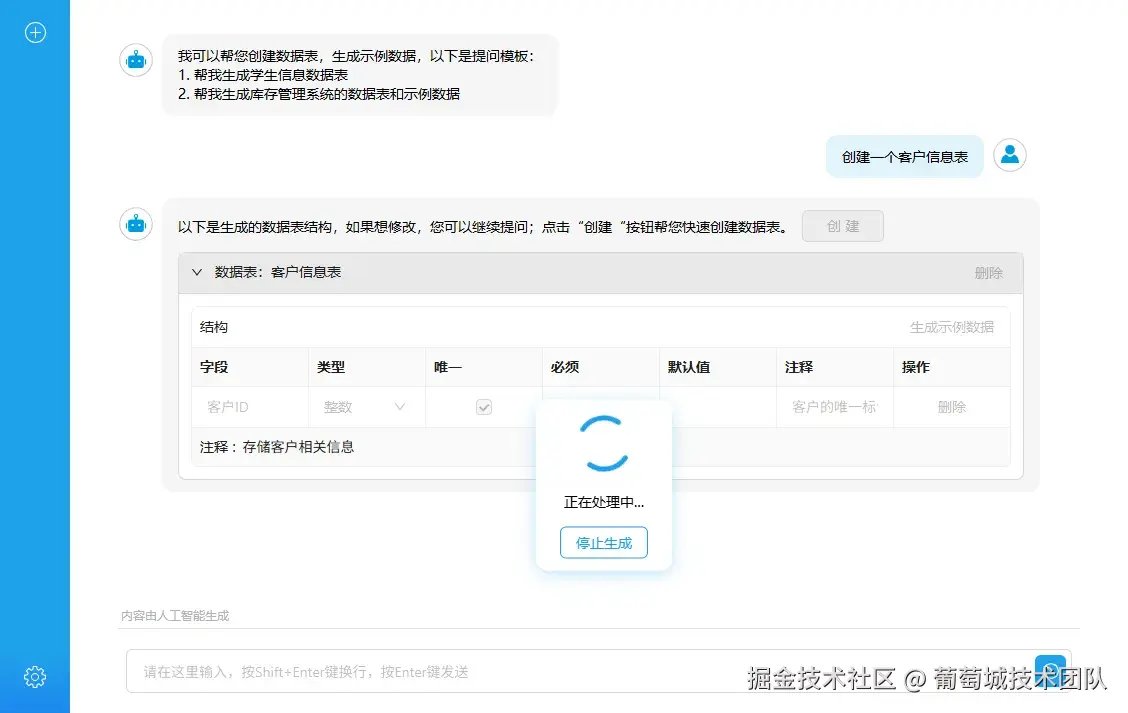Click the 必须 column header
This screenshot has width=1128, height=713.
(x=565, y=367)
